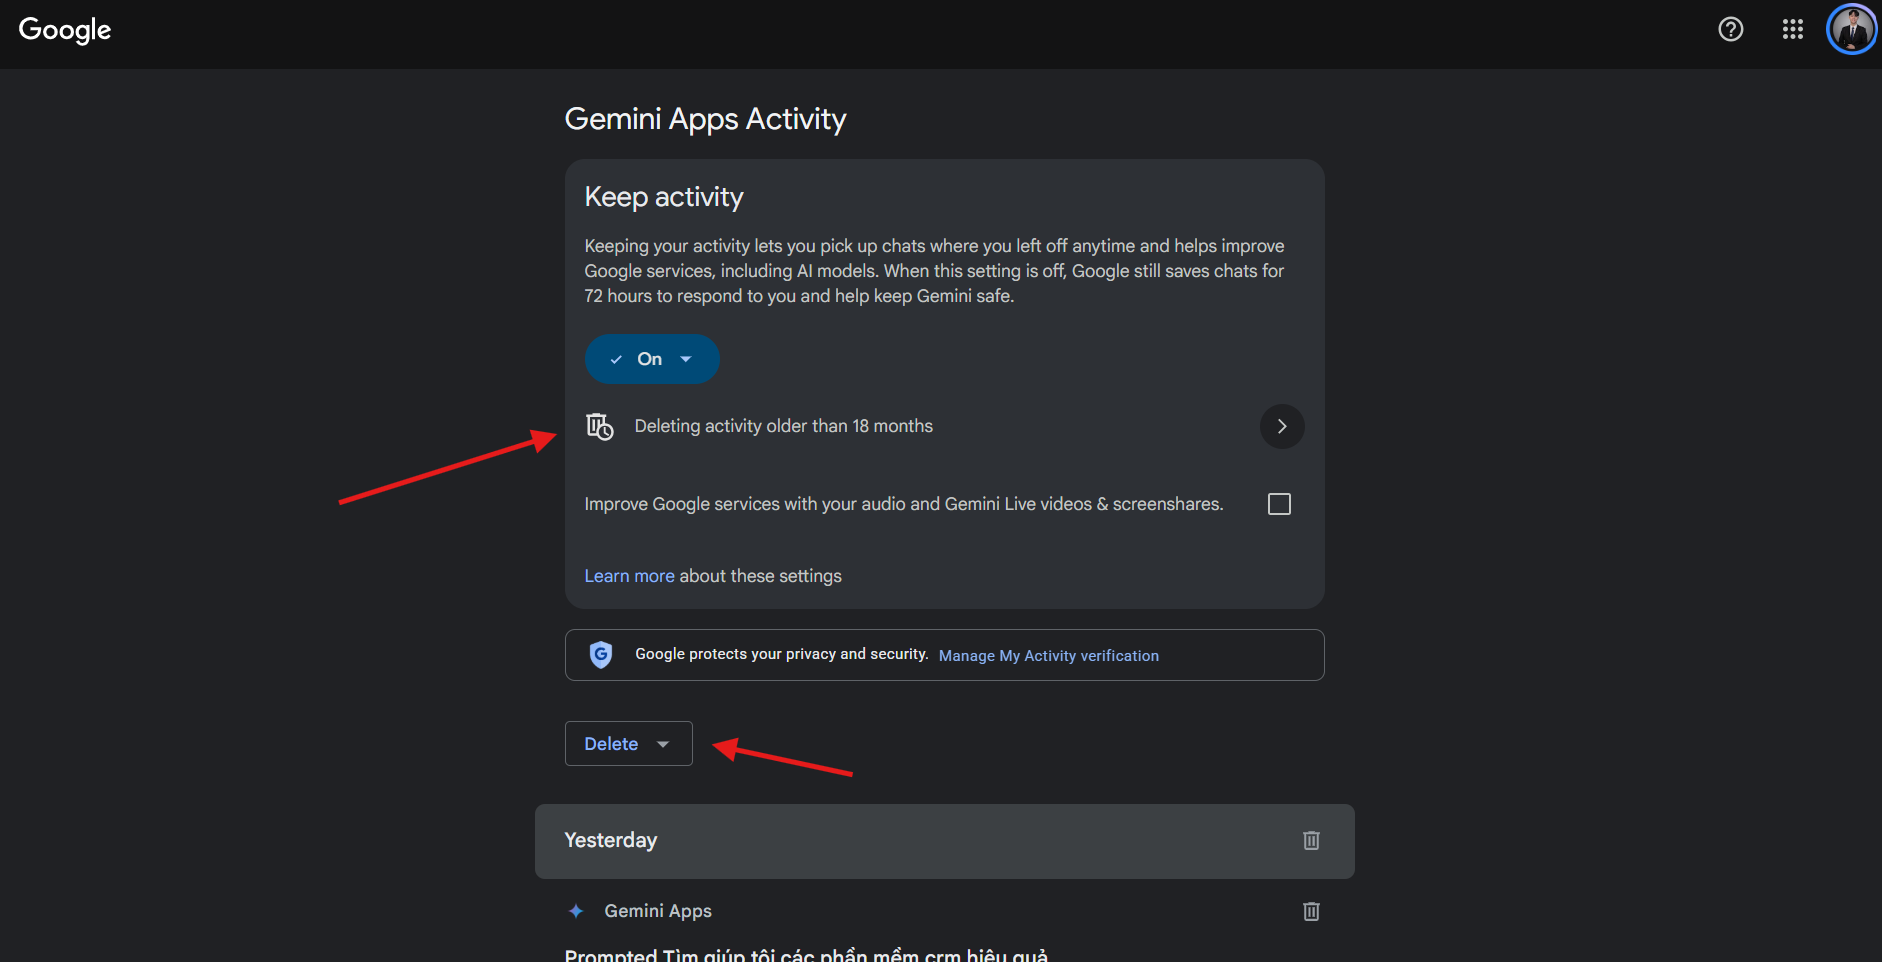Open the prompted activity entry text
1882x962 pixels.
point(806,955)
